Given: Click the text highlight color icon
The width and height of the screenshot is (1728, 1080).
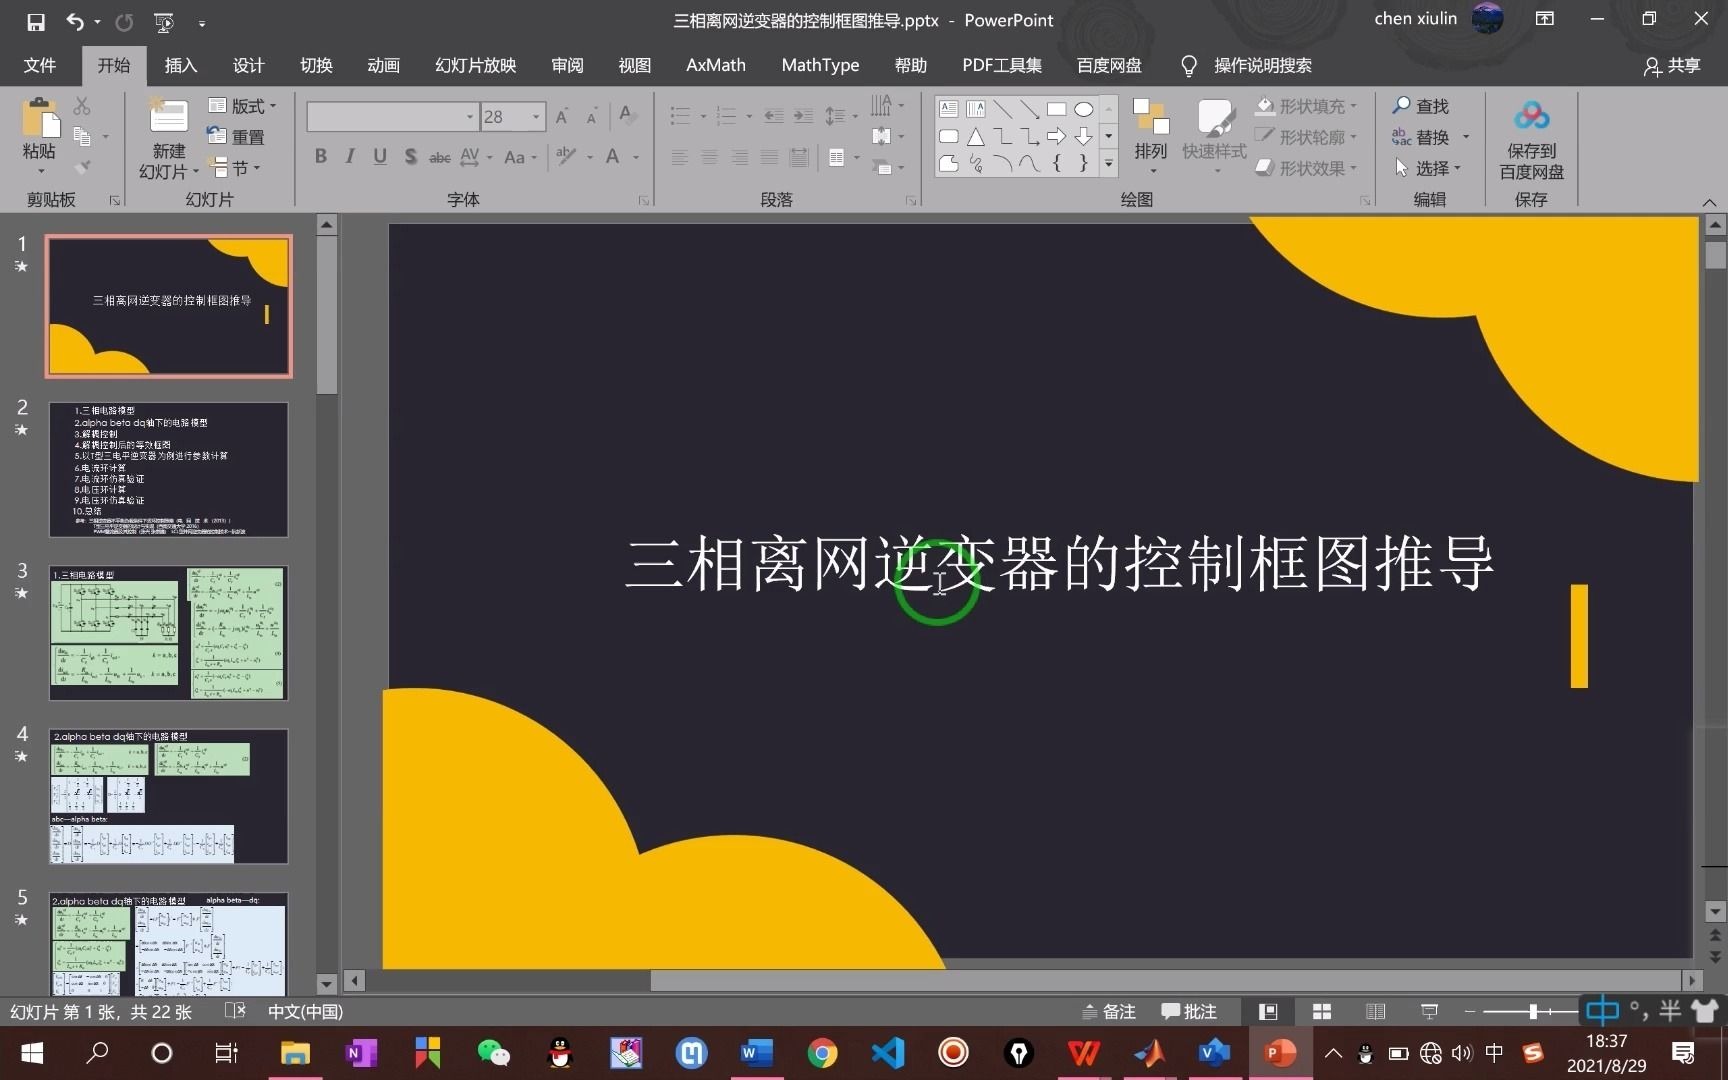Looking at the screenshot, I should click(567, 157).
